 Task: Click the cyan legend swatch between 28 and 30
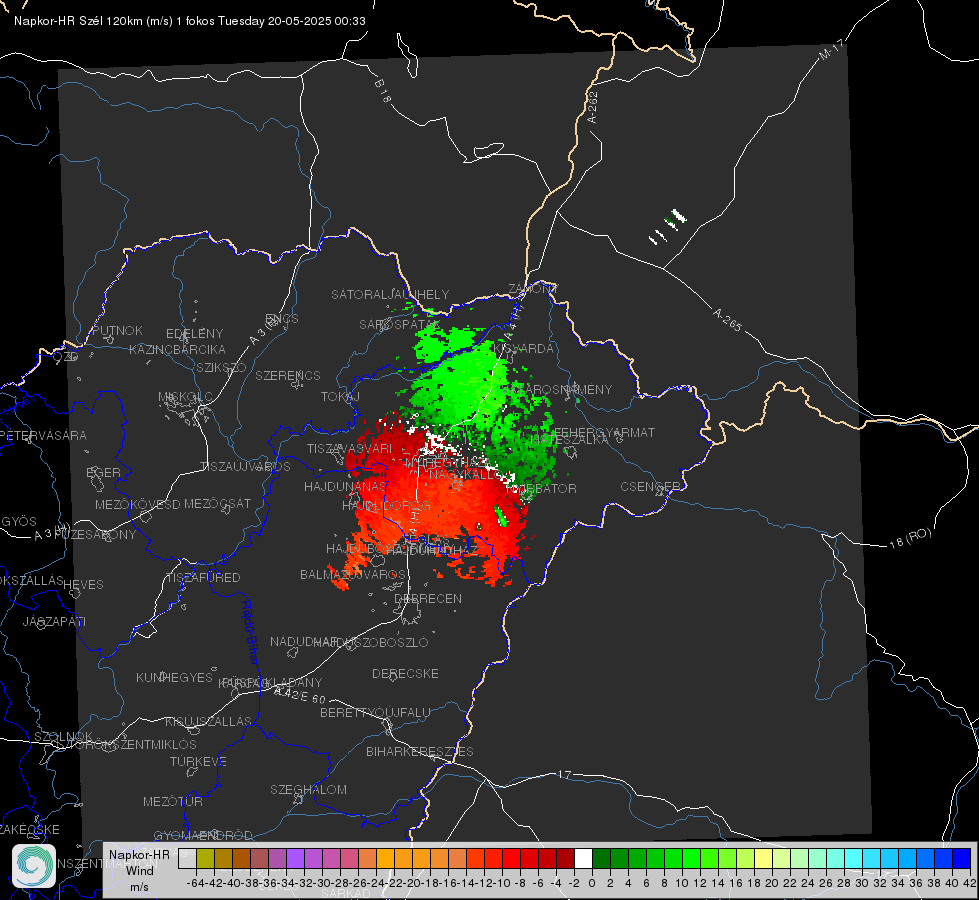pos(854,858)
